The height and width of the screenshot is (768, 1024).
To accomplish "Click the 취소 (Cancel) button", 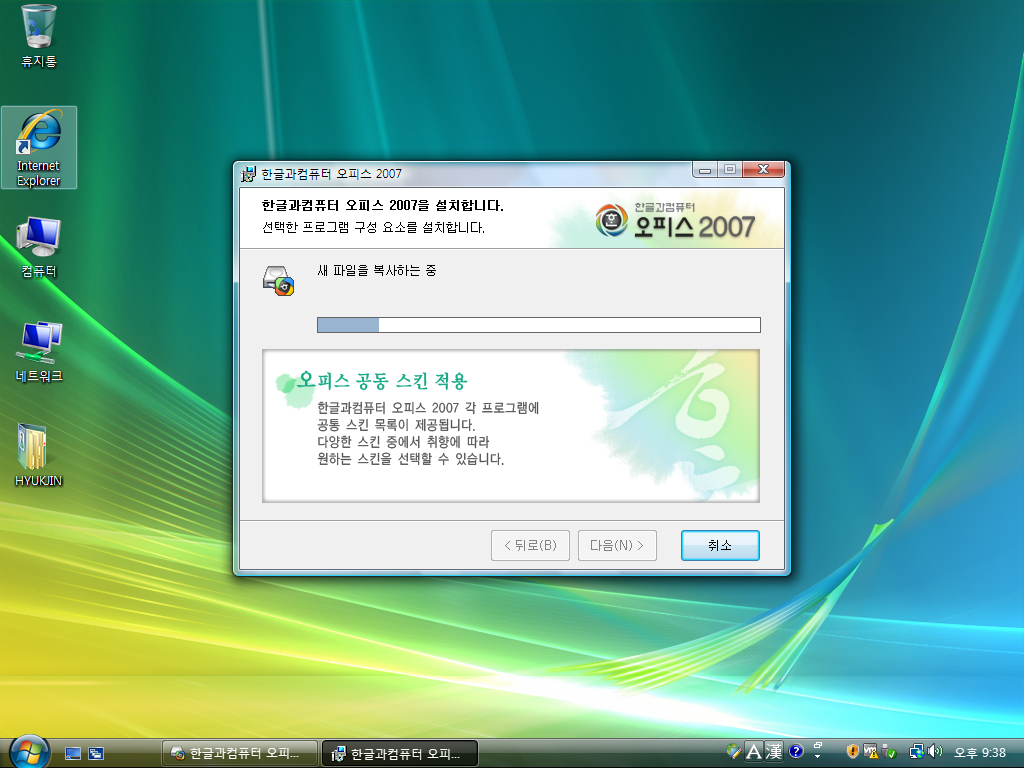I will pyautogui.click(x=720, y=545).
